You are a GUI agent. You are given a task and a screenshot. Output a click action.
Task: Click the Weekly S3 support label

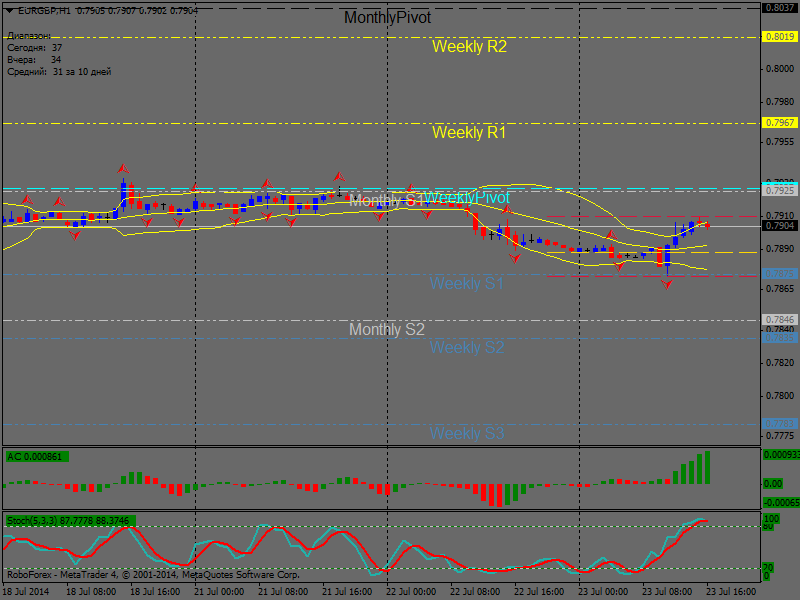pyautogui.click(x=467, y=433)
